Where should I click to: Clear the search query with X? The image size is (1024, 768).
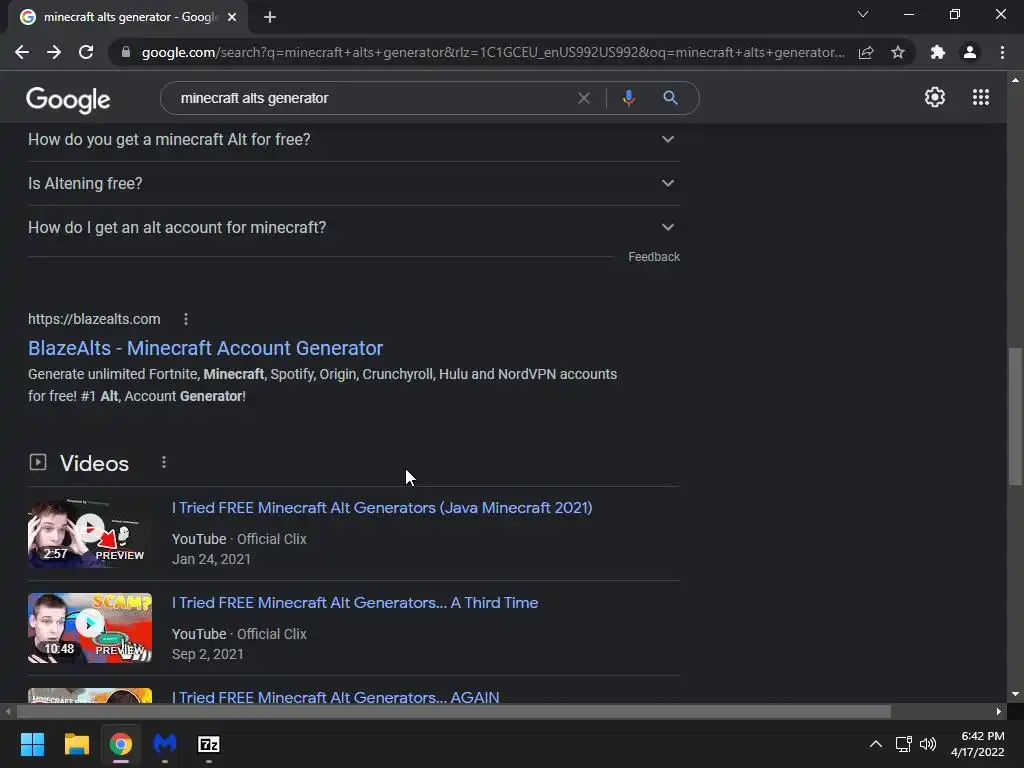point(584,98)
